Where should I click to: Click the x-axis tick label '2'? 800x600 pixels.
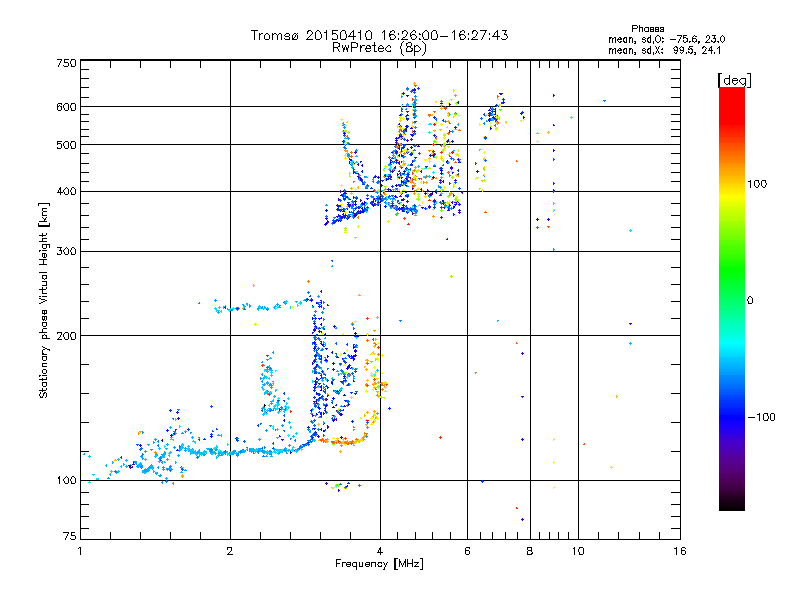[230, 551]
